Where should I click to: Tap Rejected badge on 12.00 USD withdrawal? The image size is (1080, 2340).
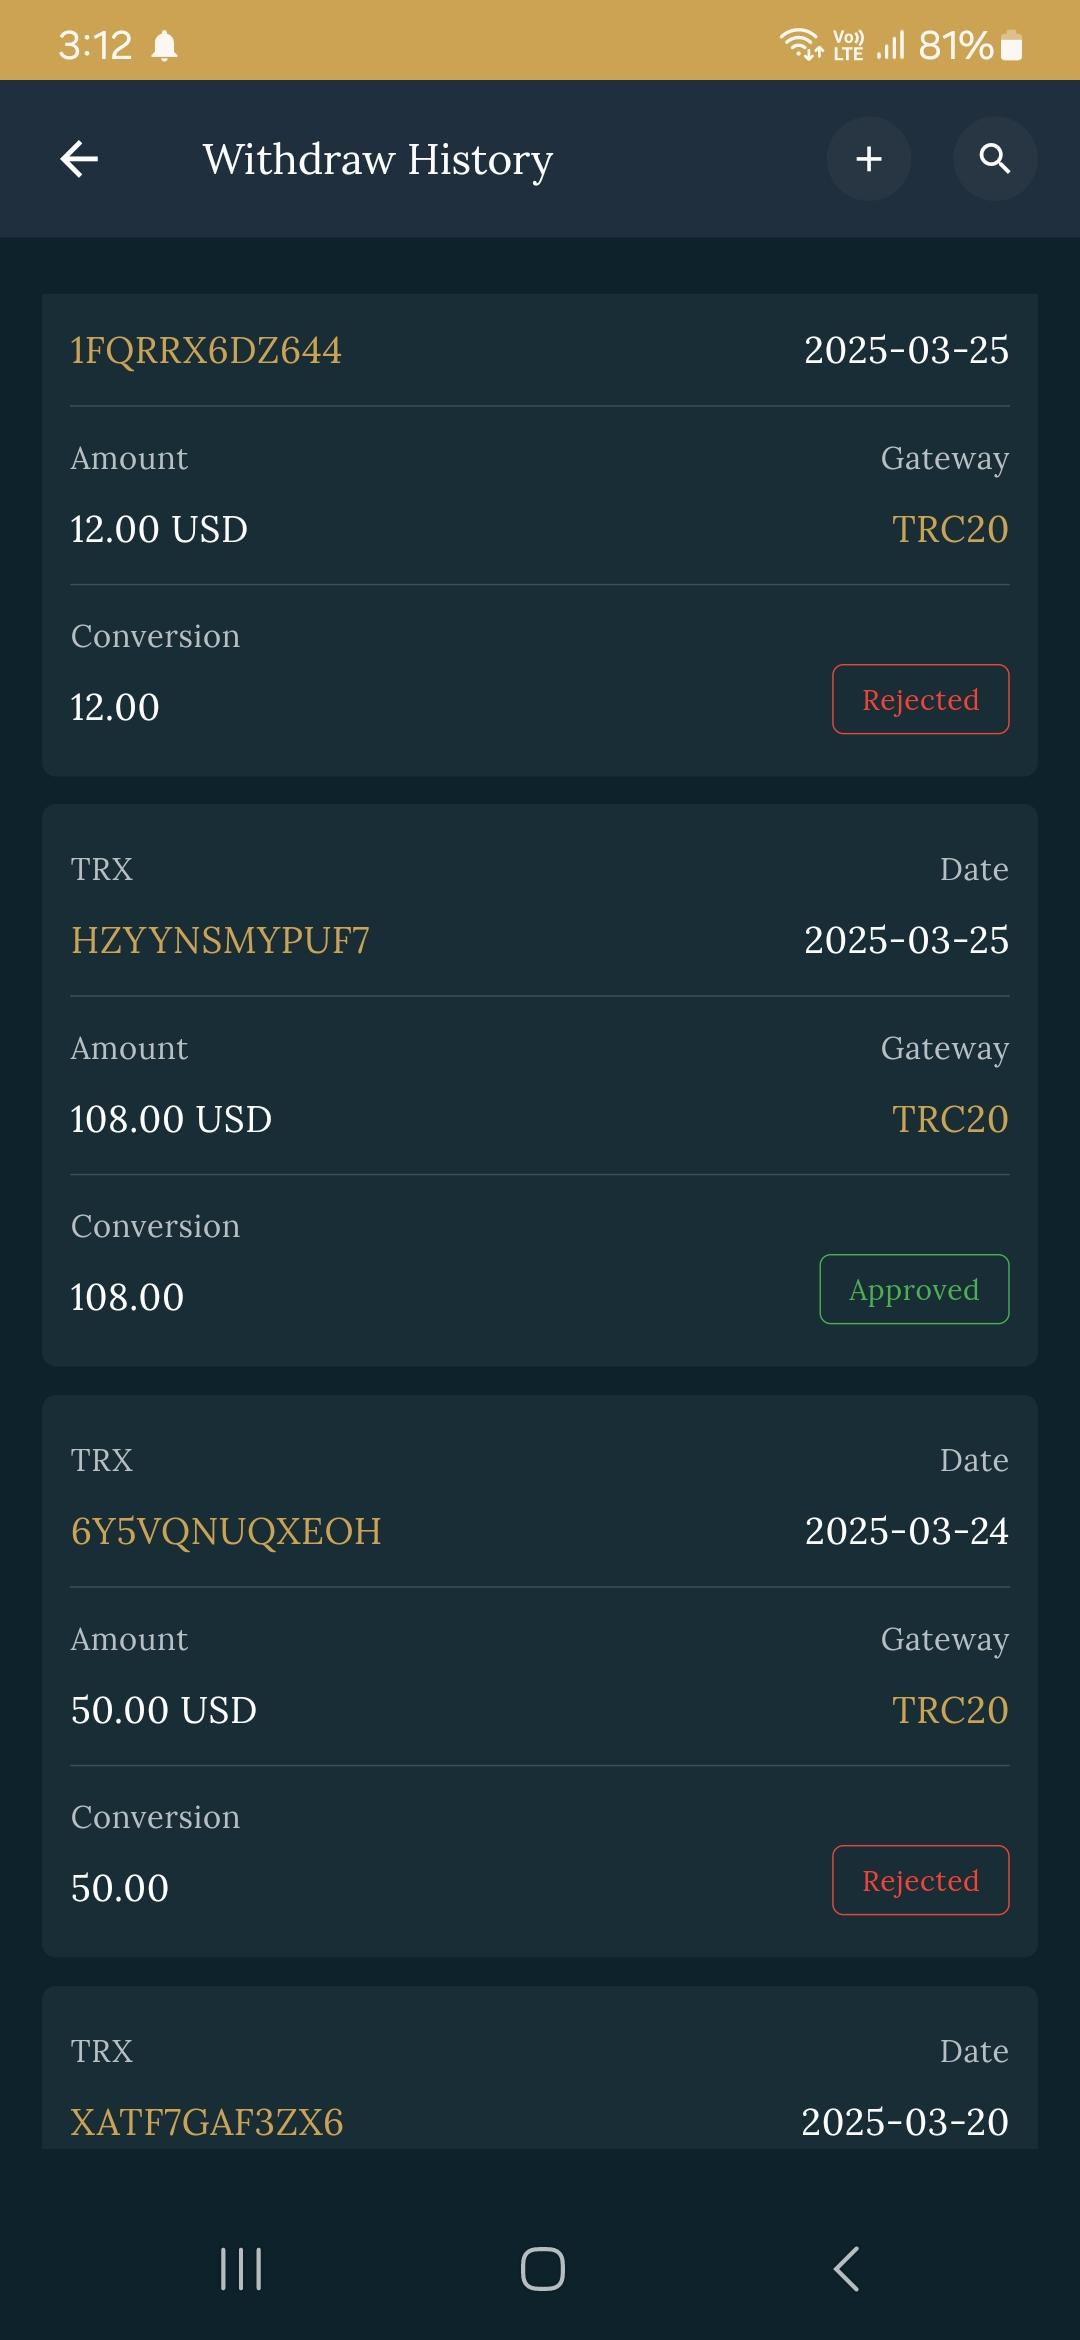(x=920, y=700)
